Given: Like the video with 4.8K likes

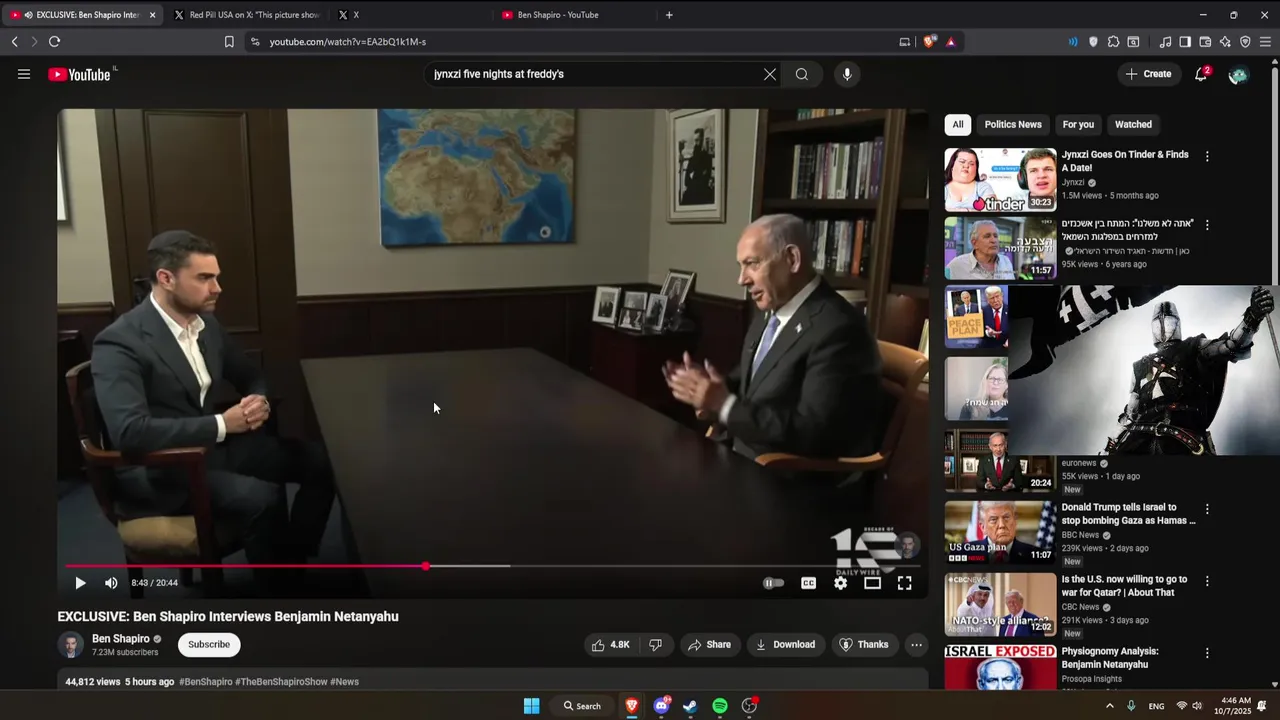Looking at the screenshot, I should click(611, 645).
